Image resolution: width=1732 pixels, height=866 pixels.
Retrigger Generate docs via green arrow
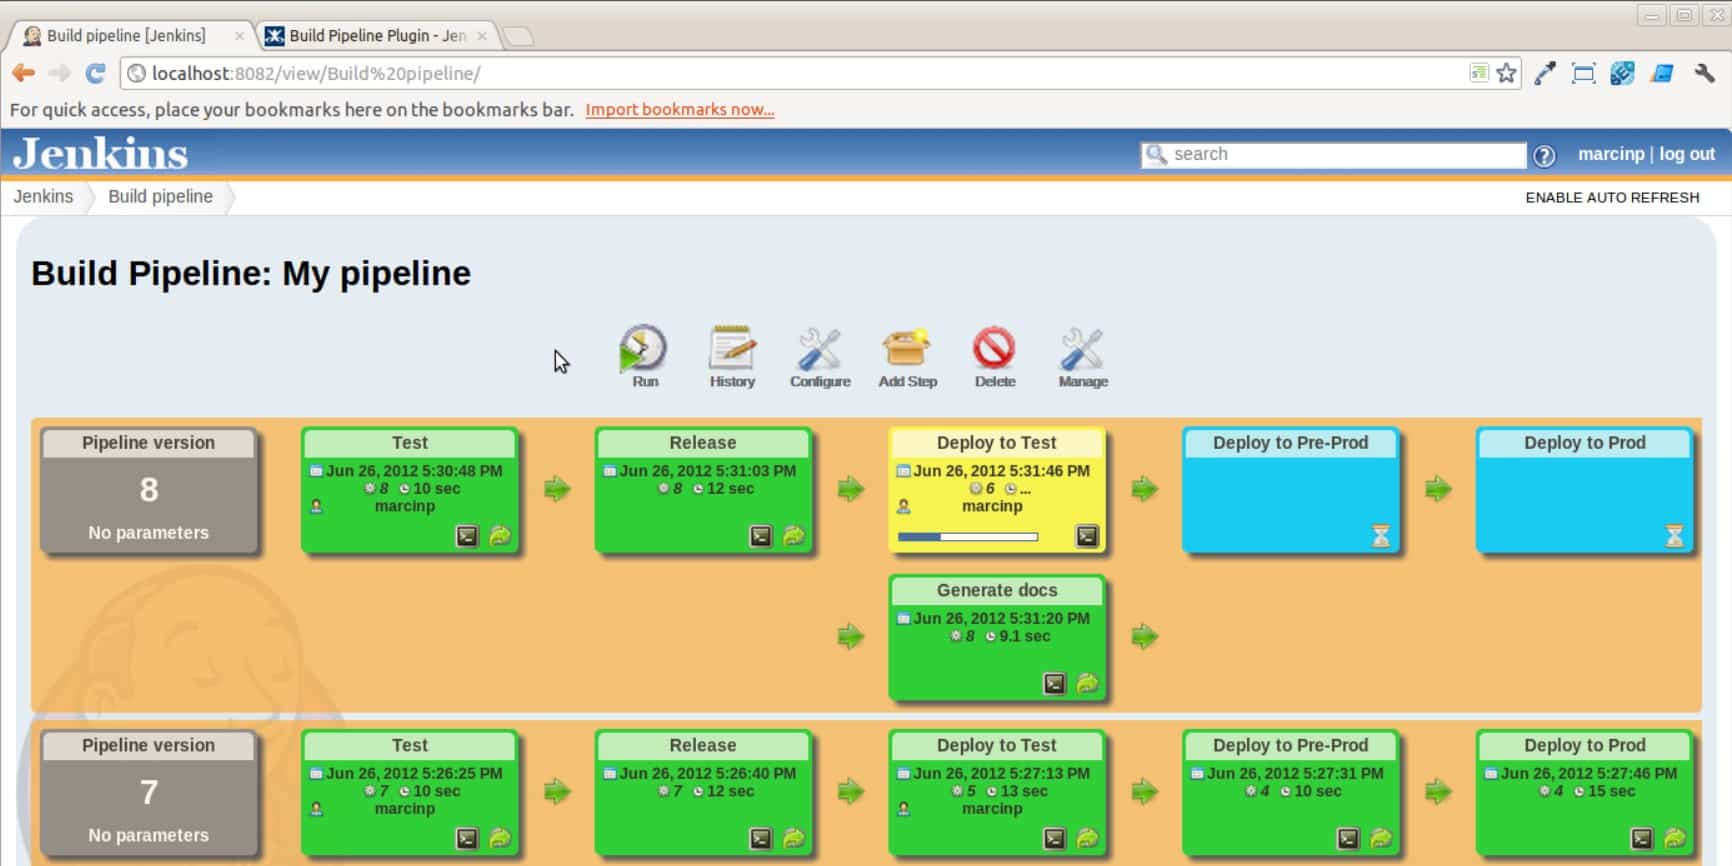point(1088,683)
